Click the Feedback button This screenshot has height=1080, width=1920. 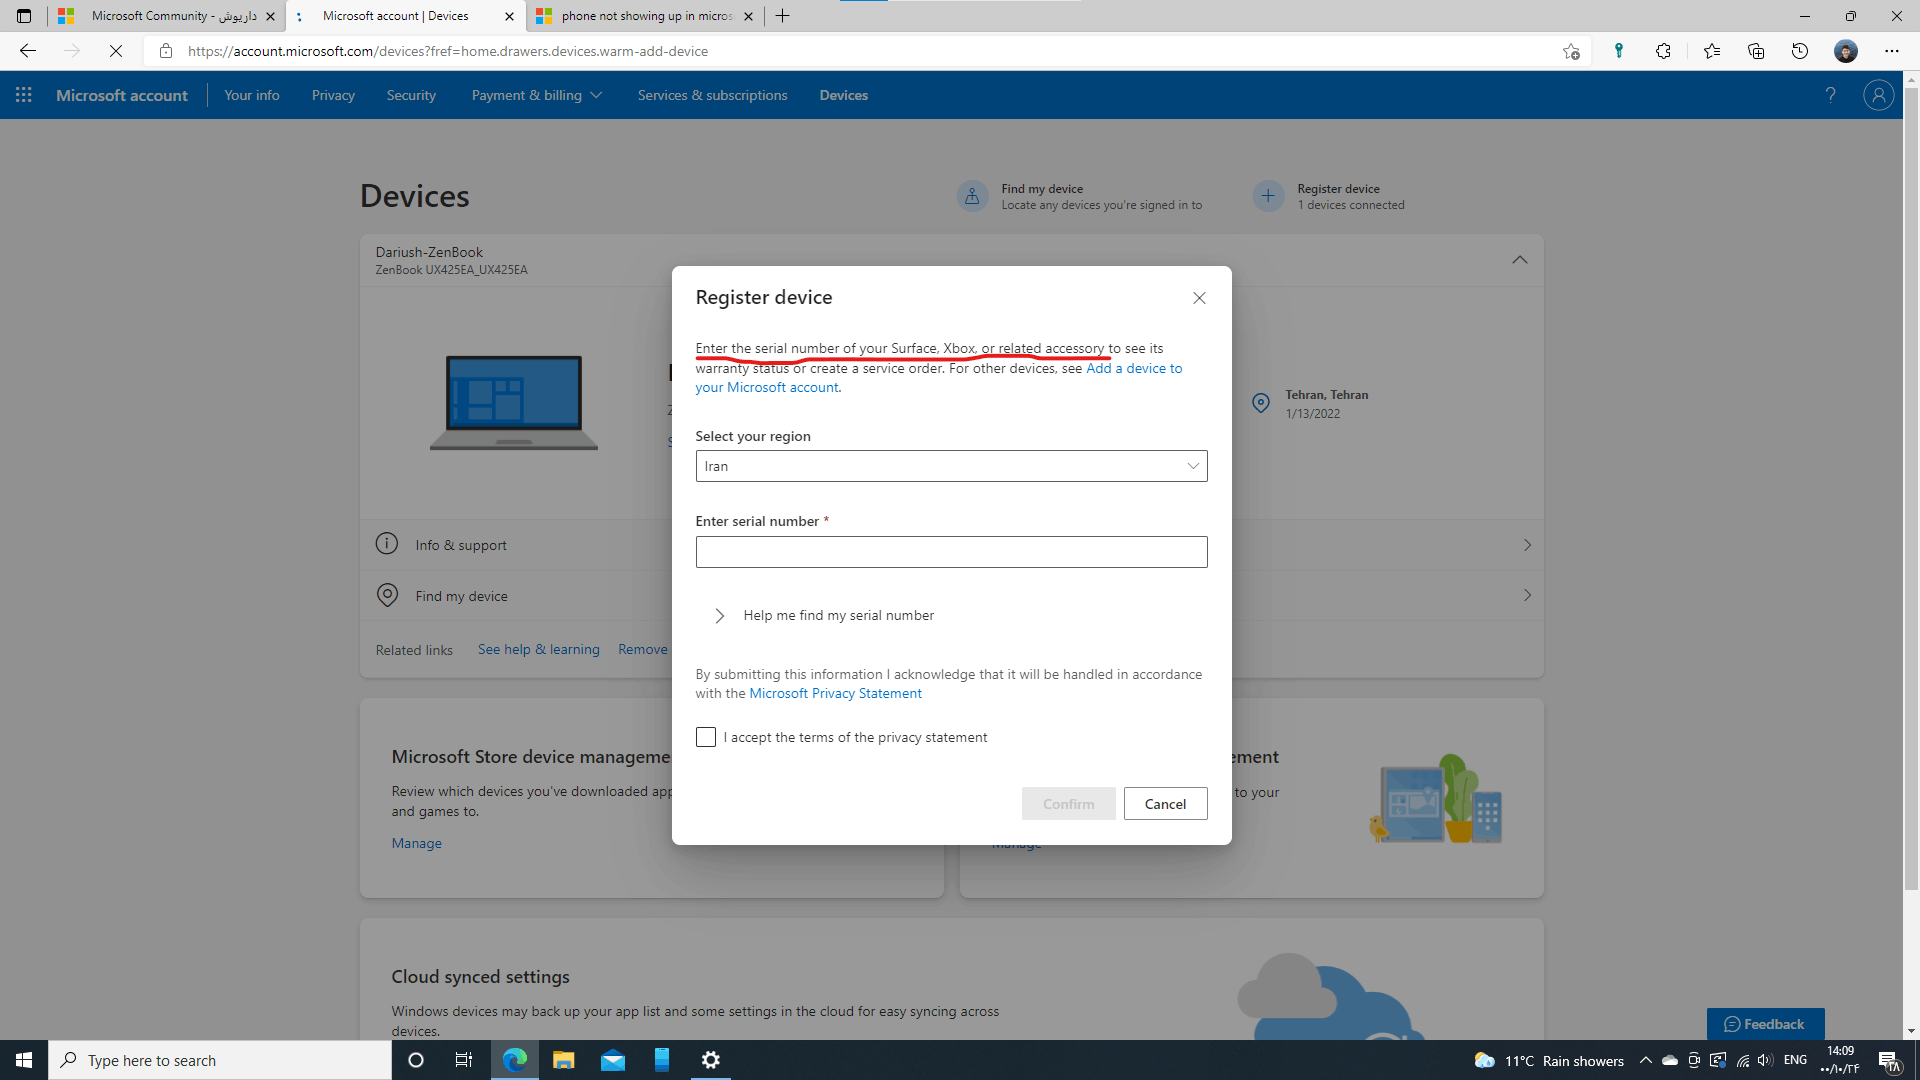tap(1765, 1024)
